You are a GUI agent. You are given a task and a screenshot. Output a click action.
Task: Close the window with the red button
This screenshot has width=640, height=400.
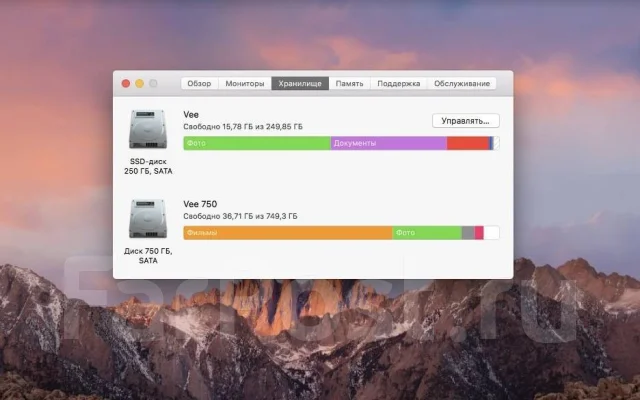click(126, 83)
